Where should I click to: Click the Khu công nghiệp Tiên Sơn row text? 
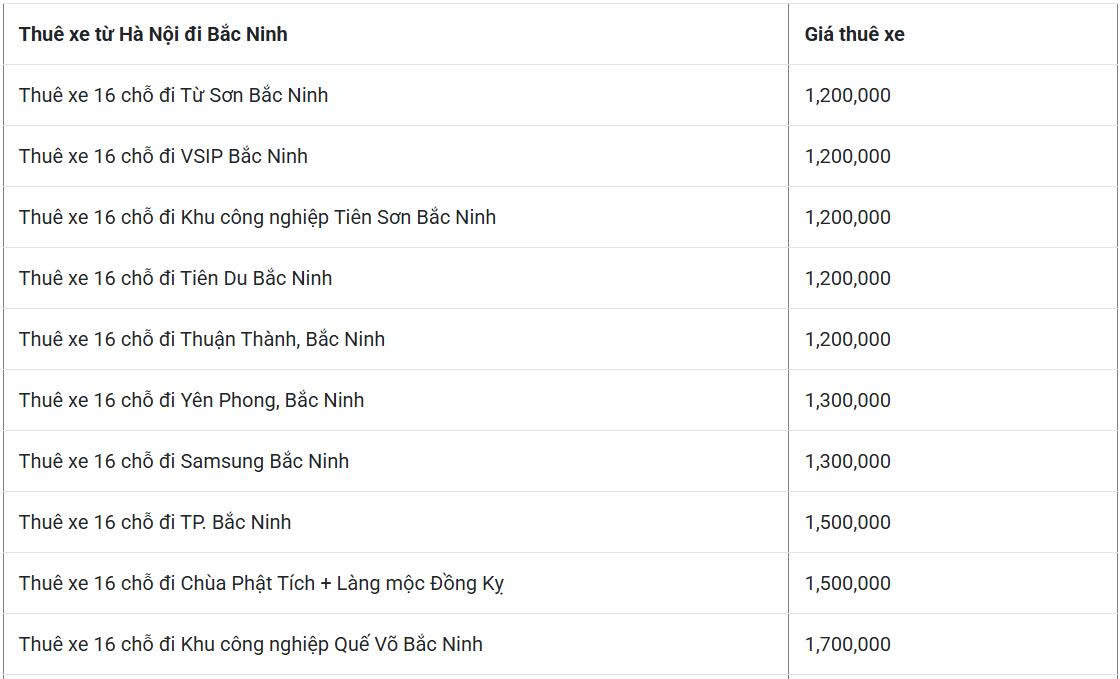click(x=257, y=217)
